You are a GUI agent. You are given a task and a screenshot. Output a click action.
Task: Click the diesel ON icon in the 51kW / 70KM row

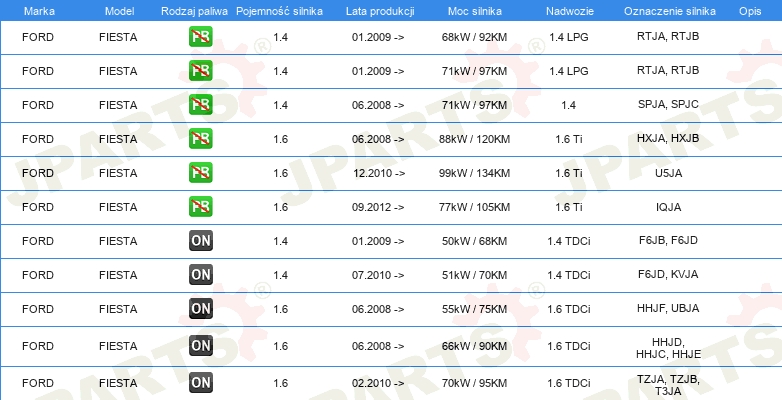click(200, 275)
